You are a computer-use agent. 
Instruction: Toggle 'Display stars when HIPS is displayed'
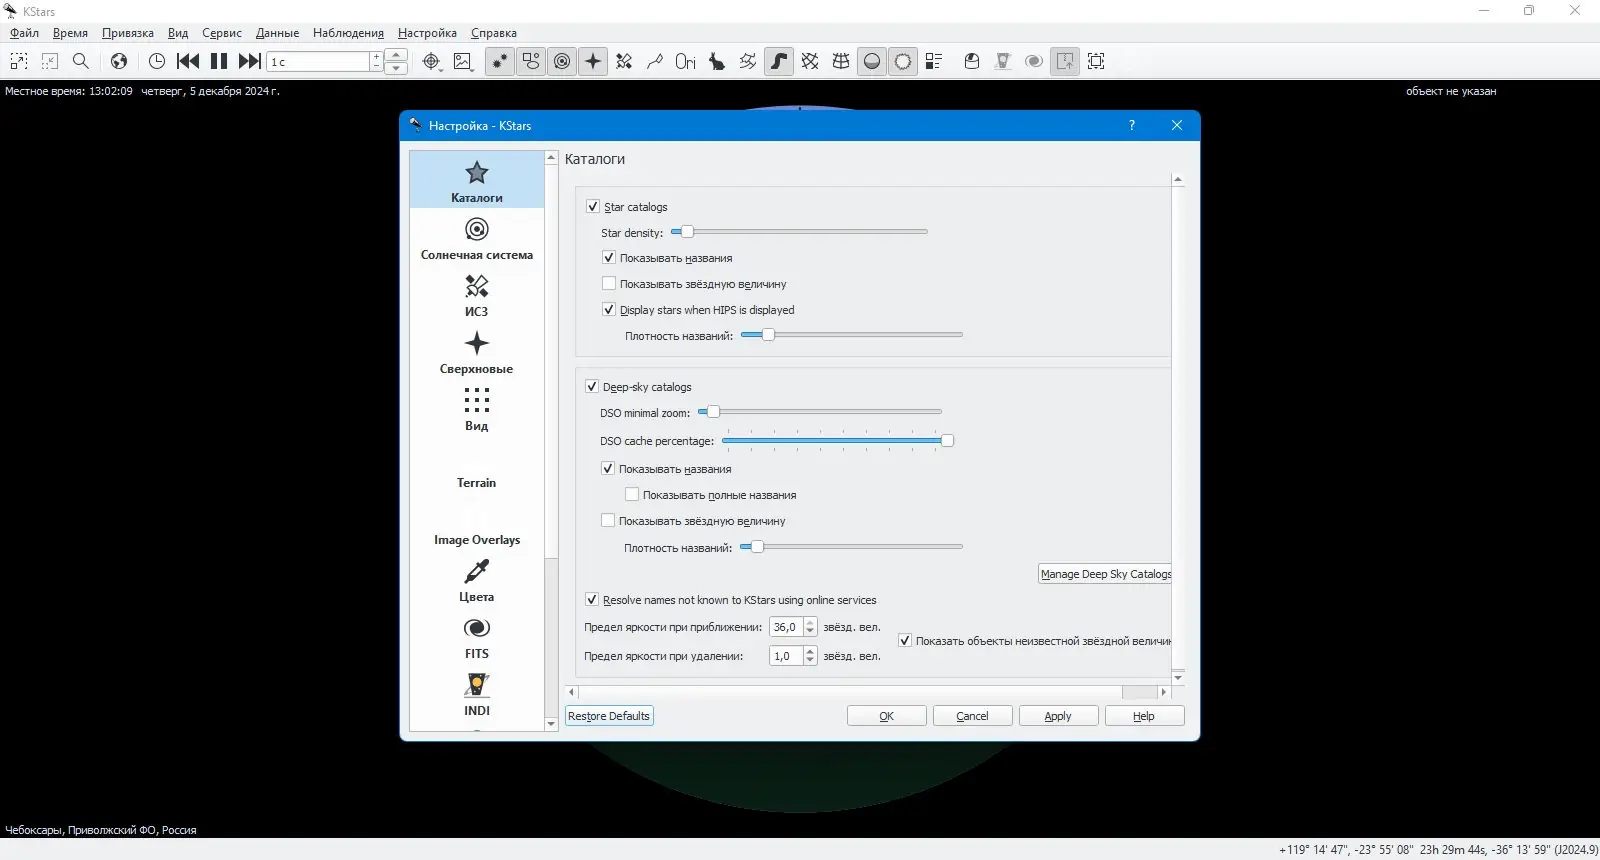pyautogui.click(x=609, y=310)
